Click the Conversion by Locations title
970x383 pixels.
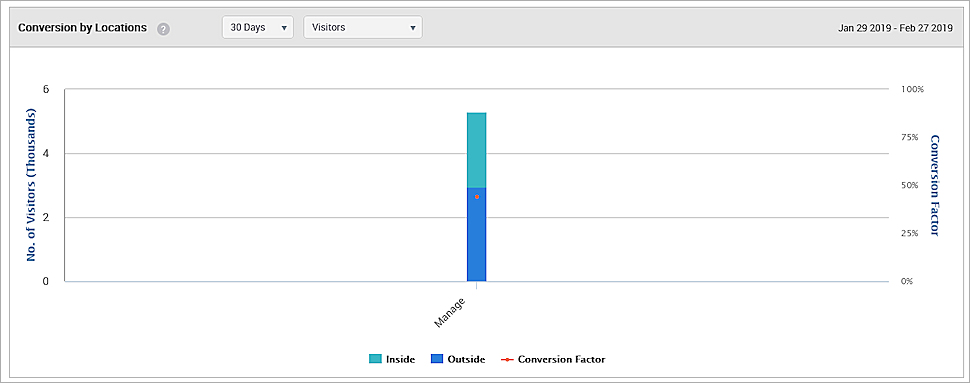tap(82, 28)
